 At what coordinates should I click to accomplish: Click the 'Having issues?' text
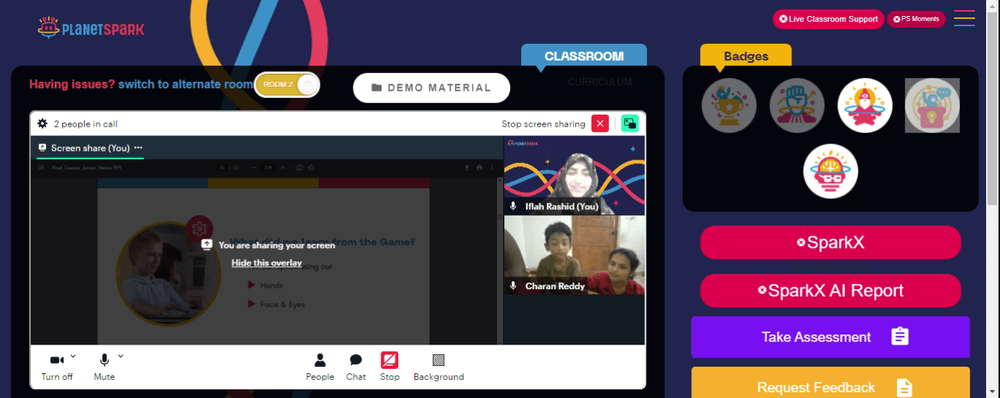point(72,84)
